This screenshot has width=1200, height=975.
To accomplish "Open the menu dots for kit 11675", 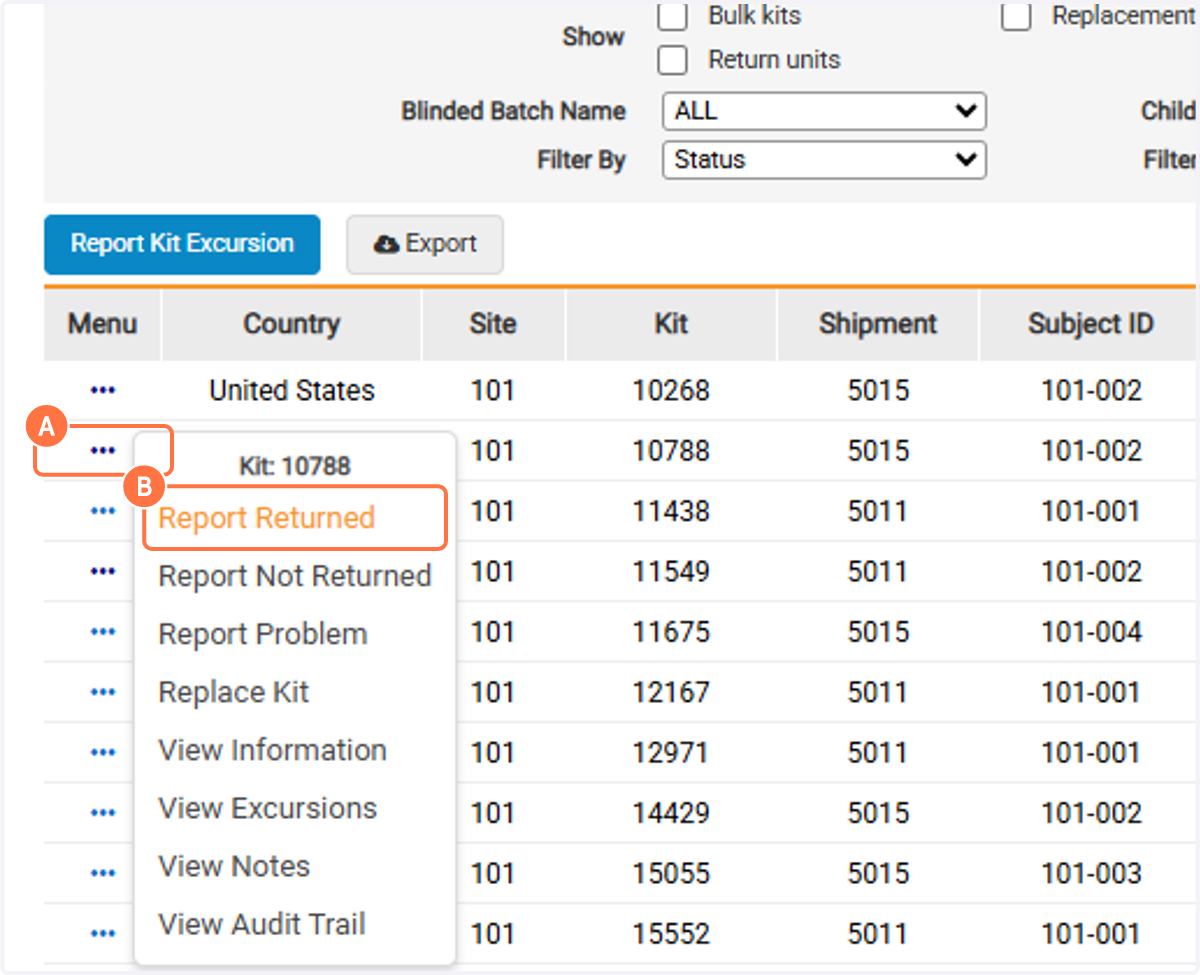I will (102, 631).
